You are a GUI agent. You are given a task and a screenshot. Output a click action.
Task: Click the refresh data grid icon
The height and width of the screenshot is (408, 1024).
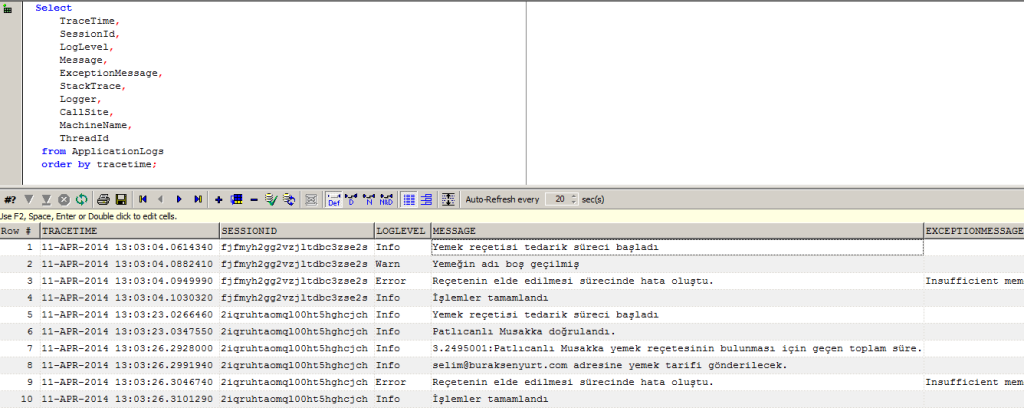coord(80,199)
